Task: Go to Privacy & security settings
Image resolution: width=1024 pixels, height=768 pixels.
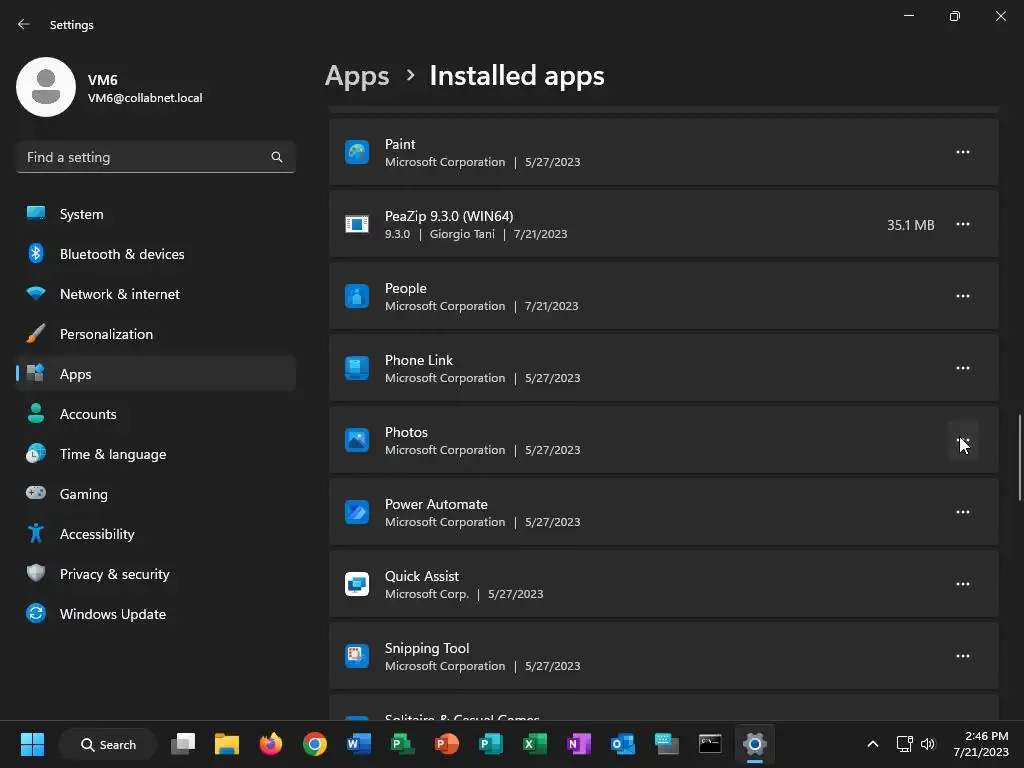Action: click(114, 574)
